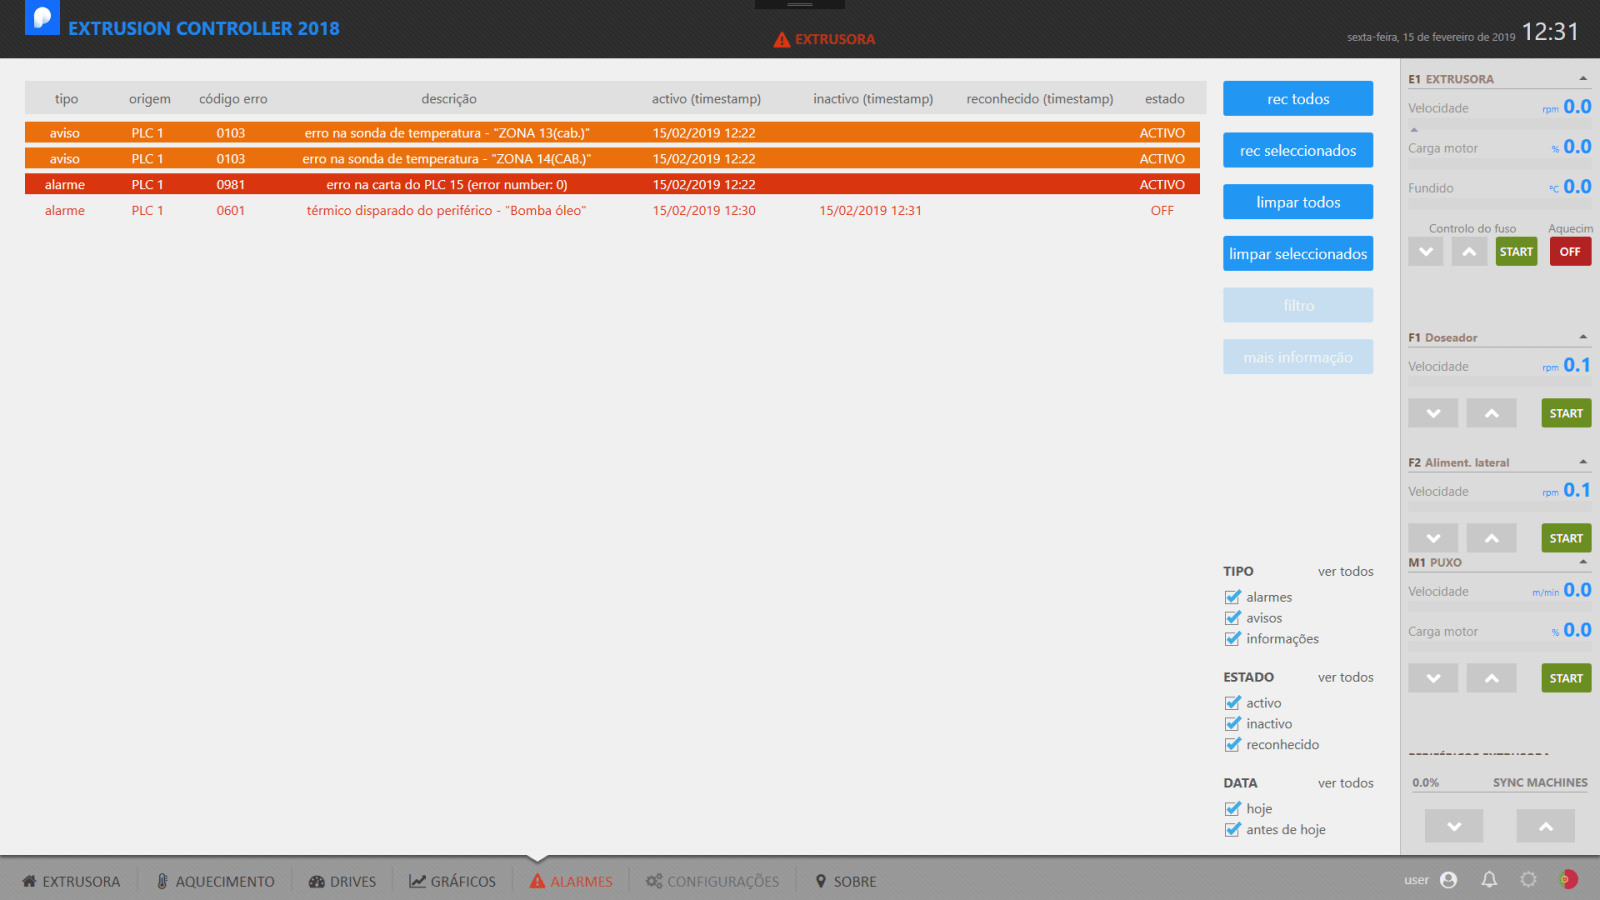The width and height of the screenshot is (1600, 900).
Task: Click limpar seleccionados button
Action: [x=1298, y=254]
